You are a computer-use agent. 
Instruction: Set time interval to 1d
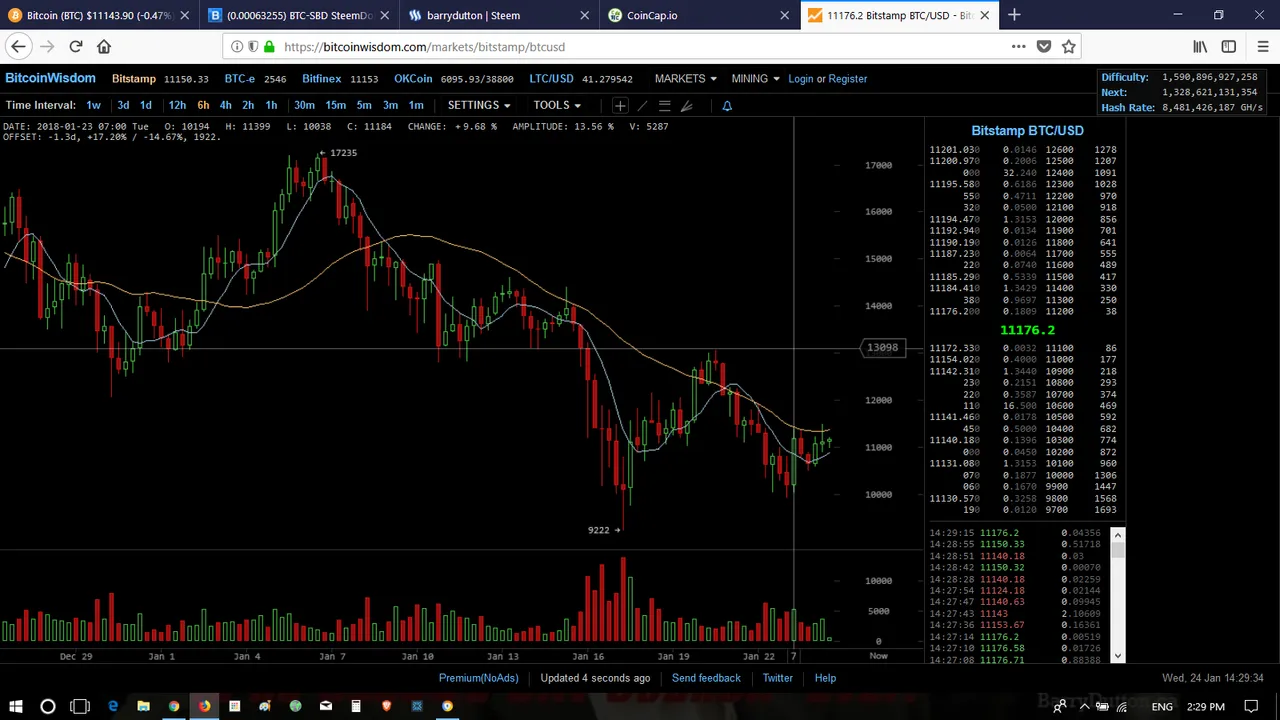pyautogui.click(x=146, y=105)
